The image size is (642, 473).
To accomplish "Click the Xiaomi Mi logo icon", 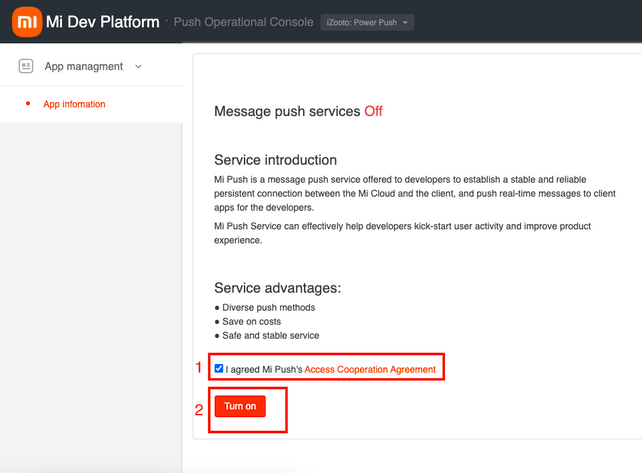I will tap(27, 22).
